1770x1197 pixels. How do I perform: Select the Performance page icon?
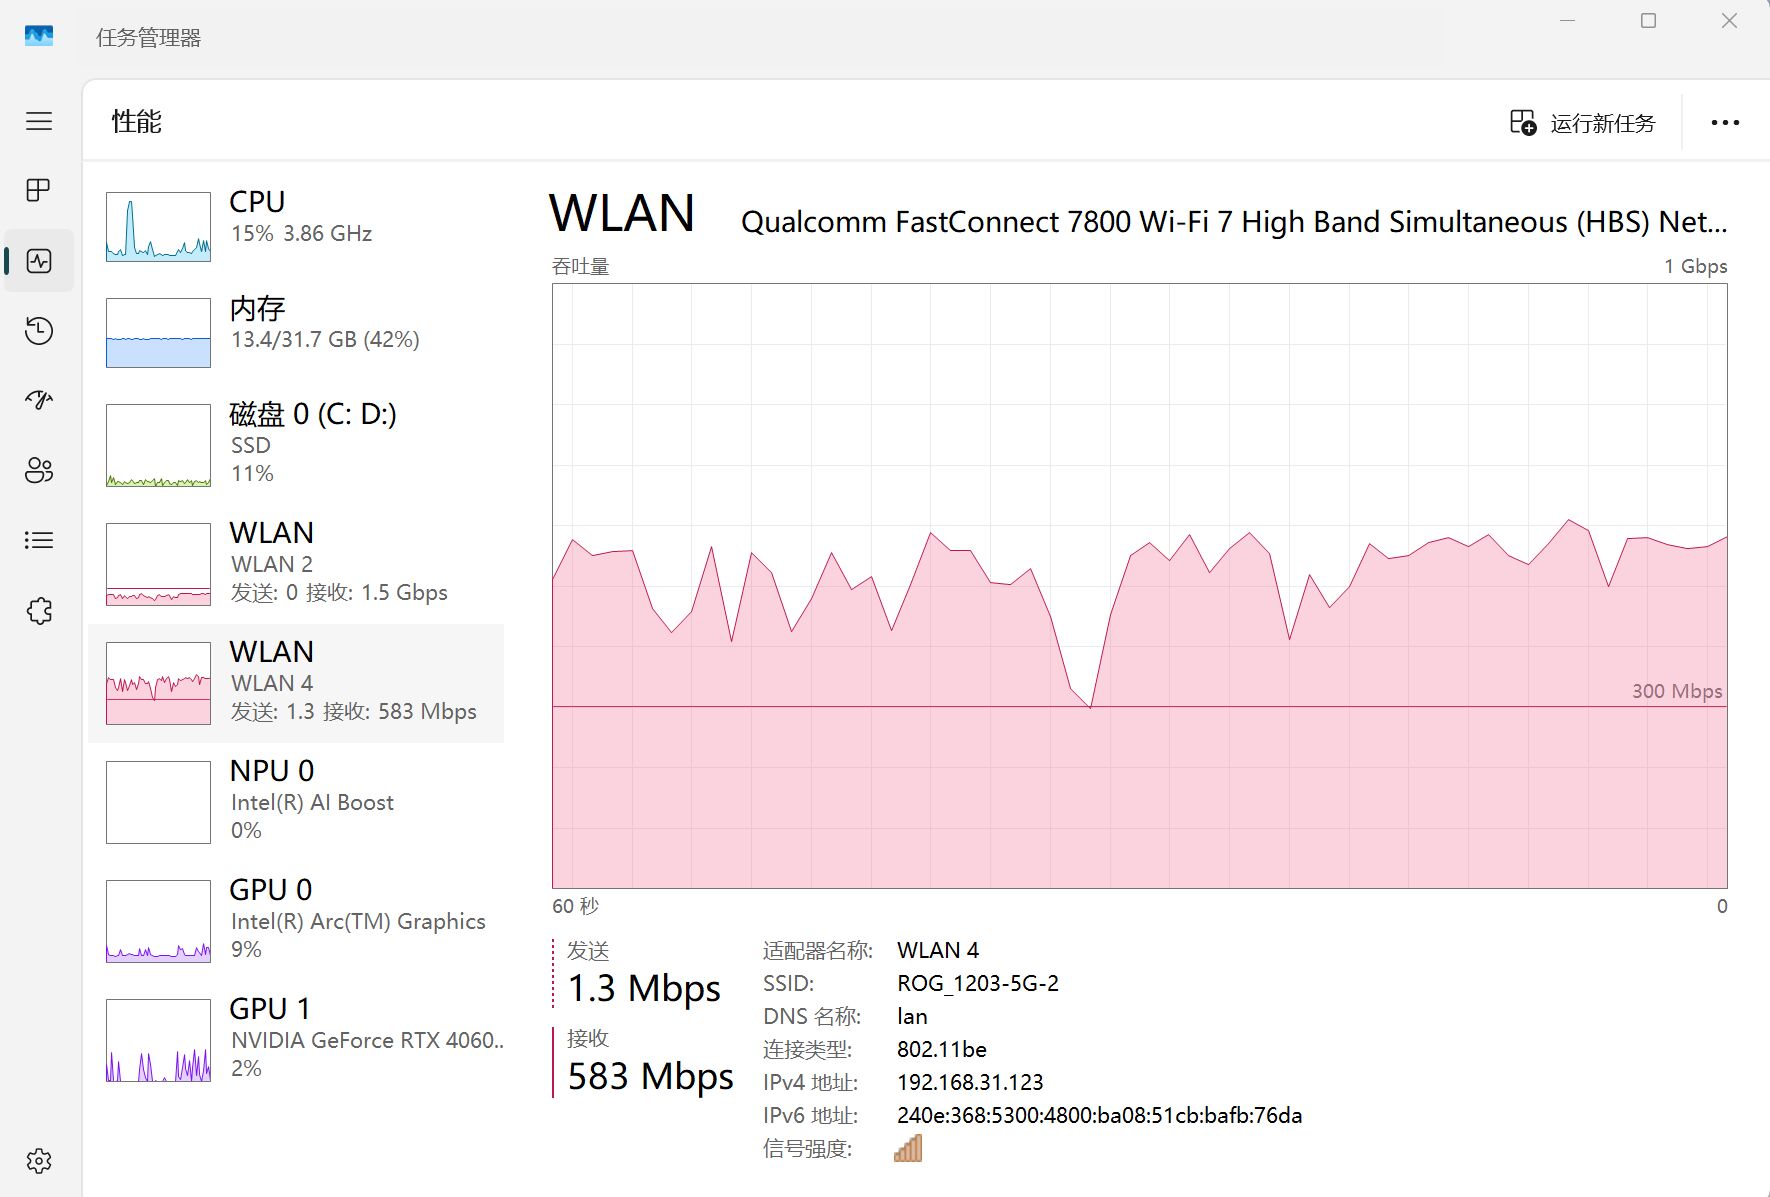pyautogui.click(x=39, y=261)
